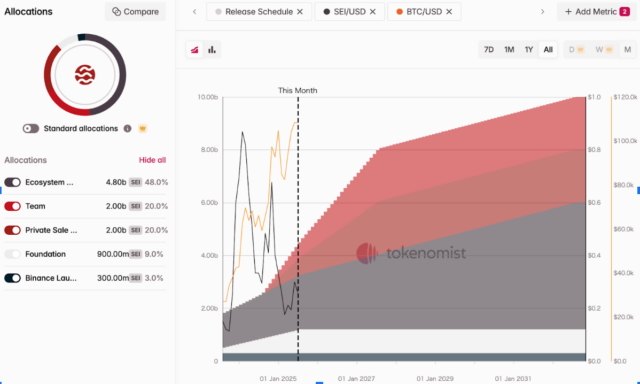
Task: Show the Foundation allocation on the chart
Action: (x=13, y=254)
